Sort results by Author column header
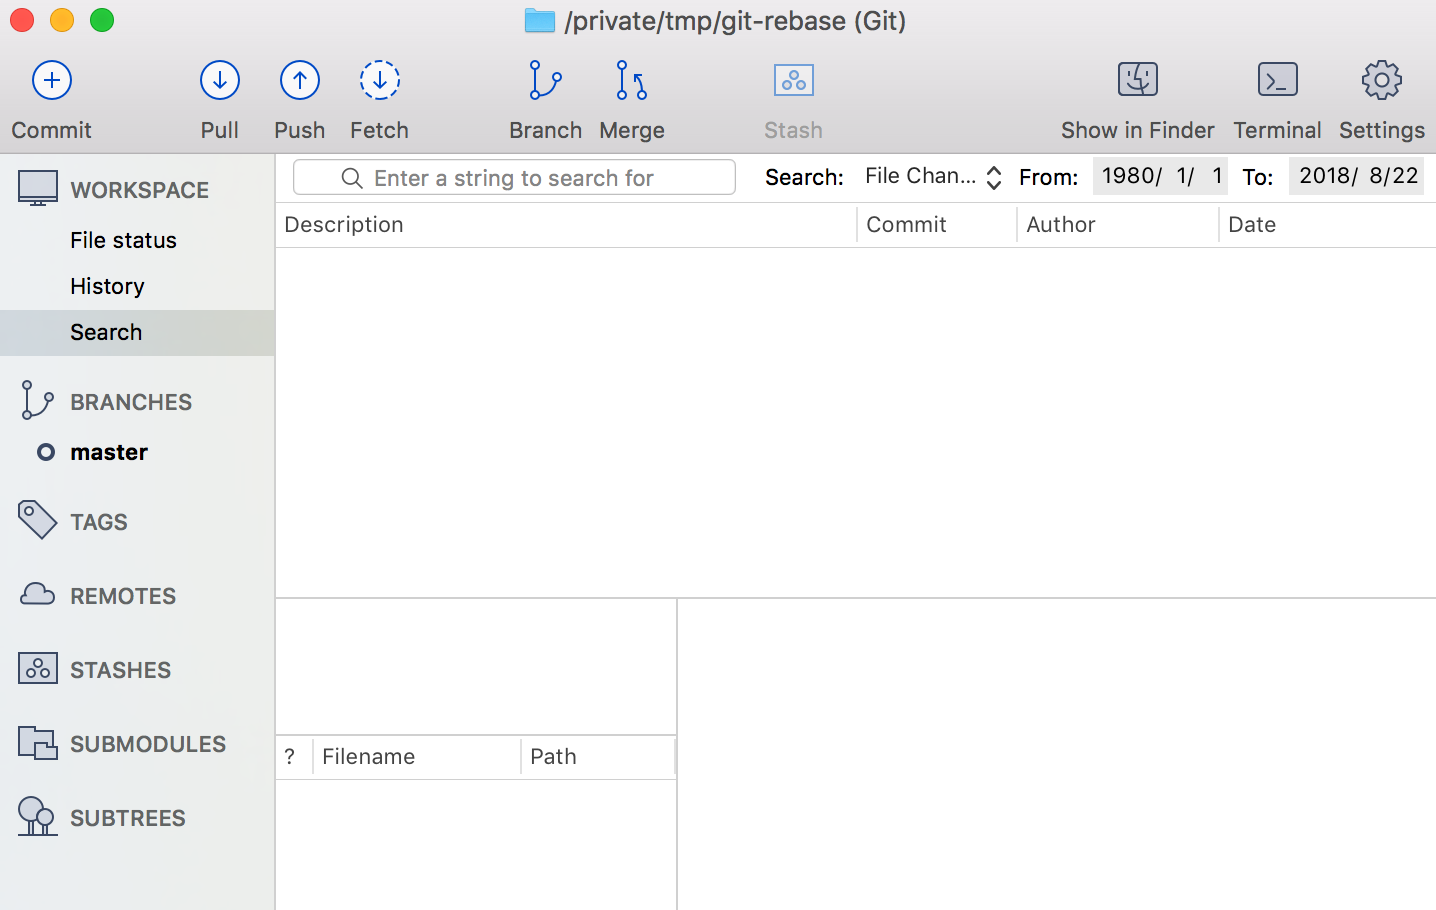The width and height of the screenshot is (1436, 910). [x=1061, y=225]
